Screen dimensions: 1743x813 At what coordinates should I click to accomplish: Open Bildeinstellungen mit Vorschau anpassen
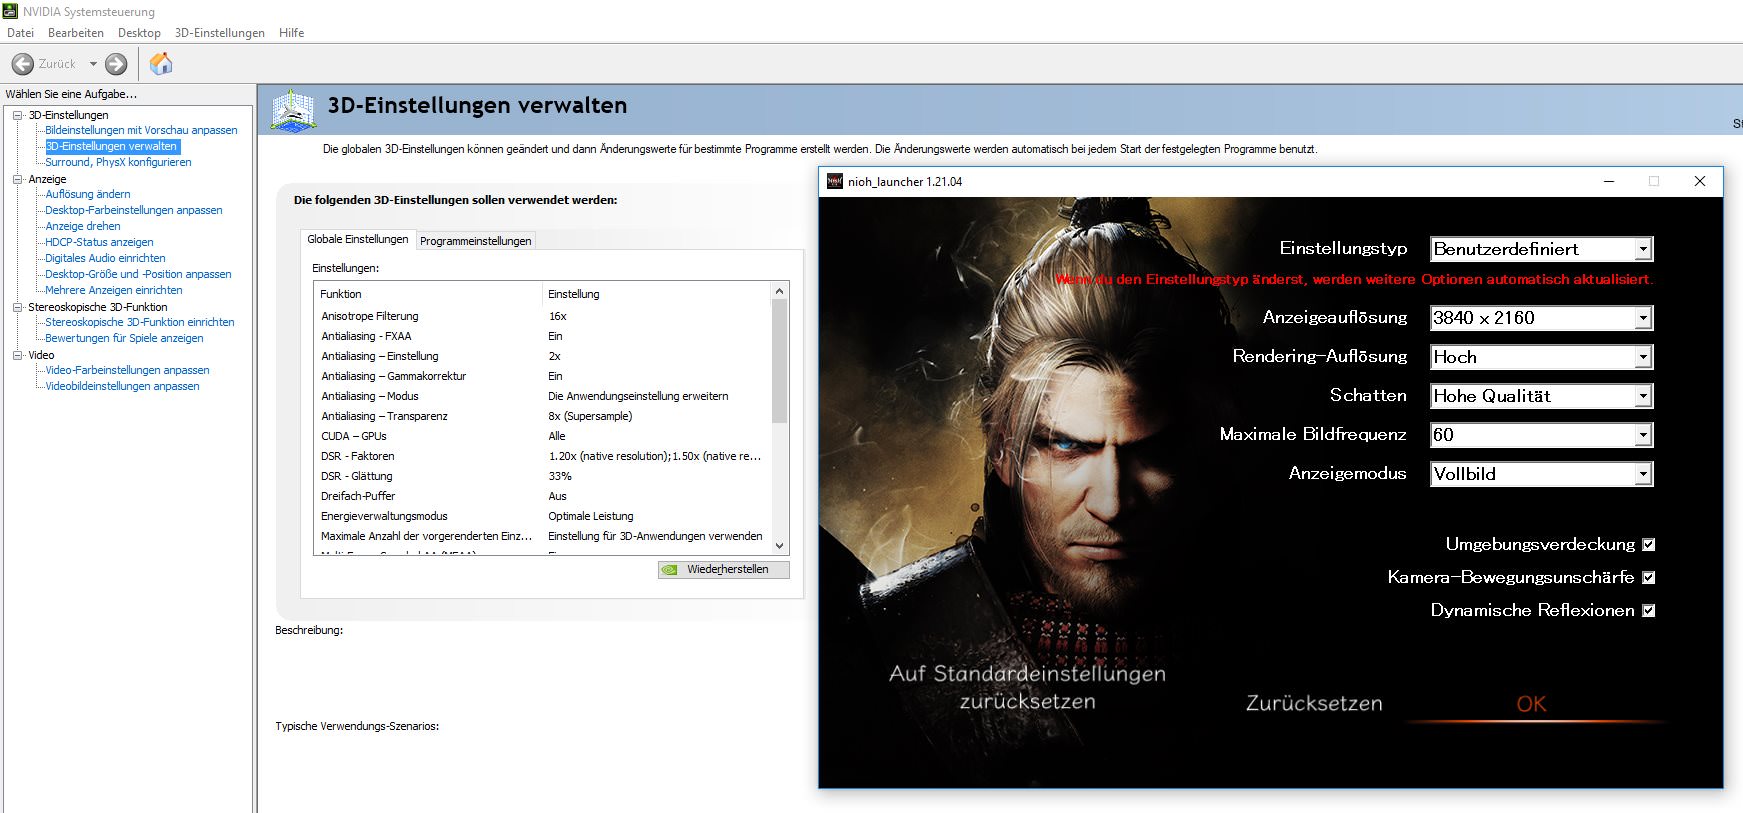pyautogui.click(x=141, y=130)
